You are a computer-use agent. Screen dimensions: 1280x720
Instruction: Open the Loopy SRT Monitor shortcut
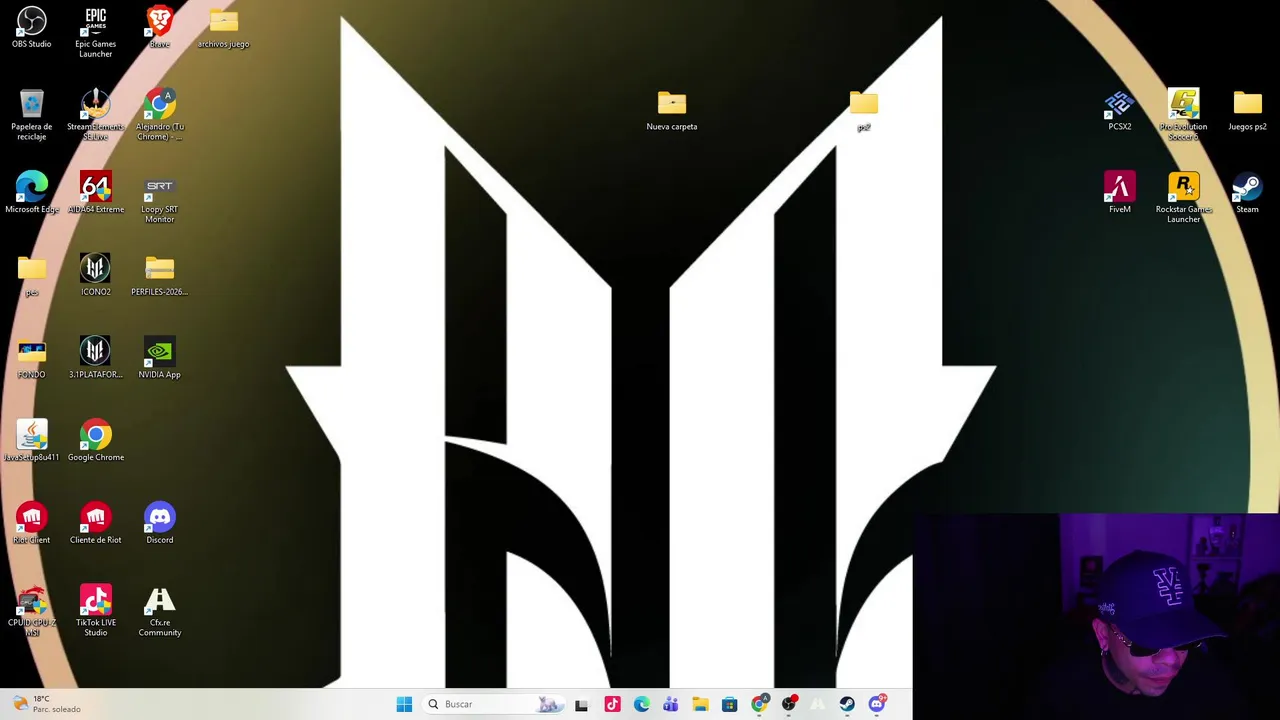tap(159, 198)
